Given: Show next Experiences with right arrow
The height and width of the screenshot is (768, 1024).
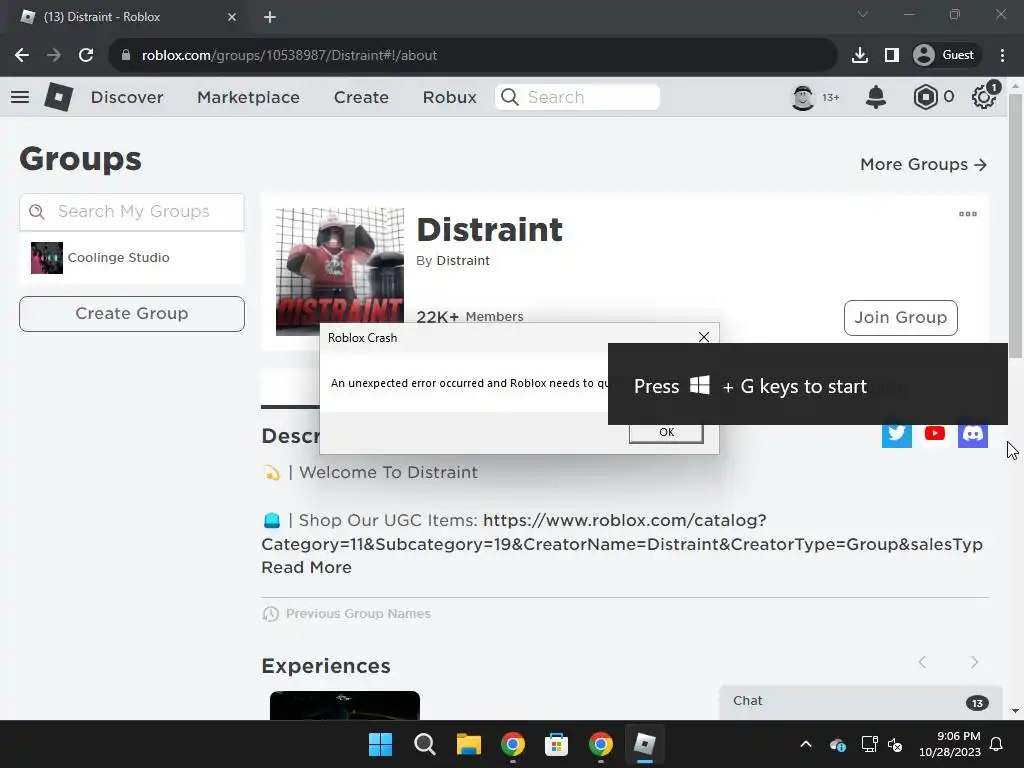Looking at the screenshot, I should [x=974, y=662].
